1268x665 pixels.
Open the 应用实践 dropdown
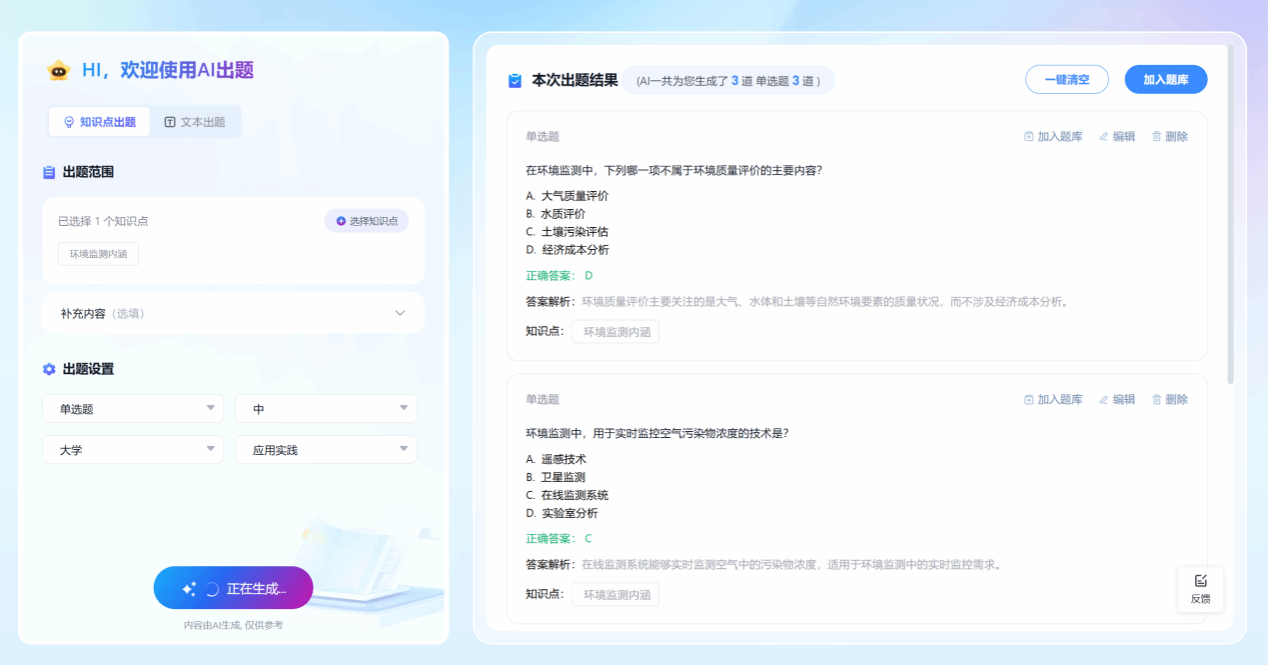tap(325, 450)
